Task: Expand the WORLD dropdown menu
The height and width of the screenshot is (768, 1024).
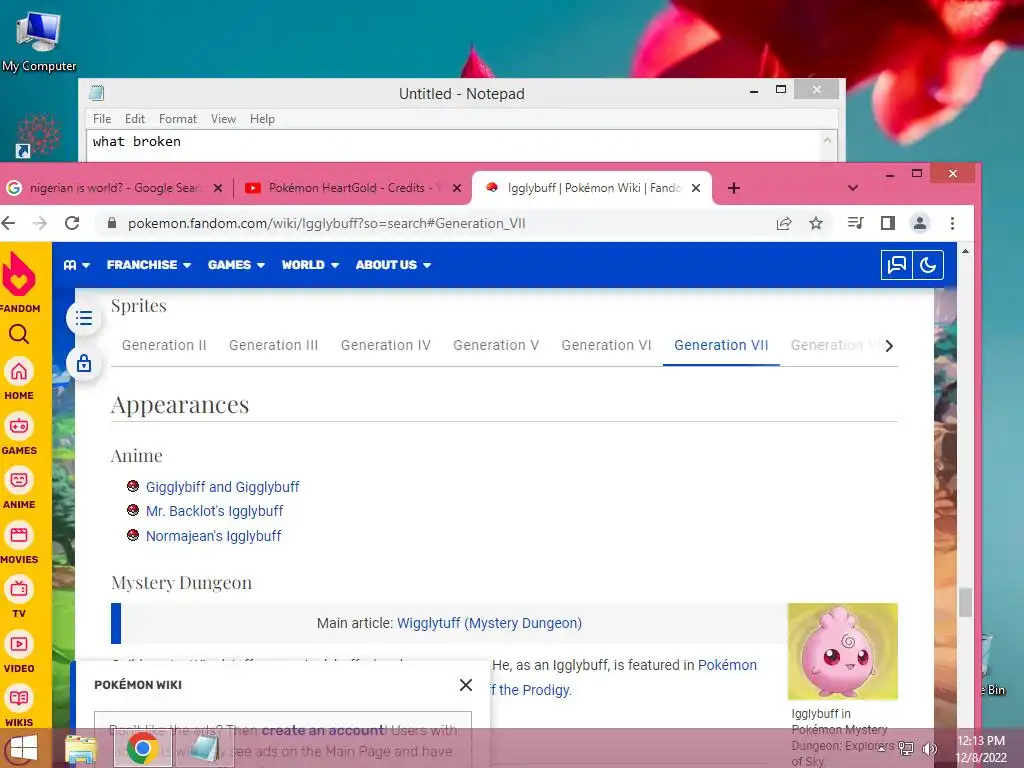Action: point(310,265)
